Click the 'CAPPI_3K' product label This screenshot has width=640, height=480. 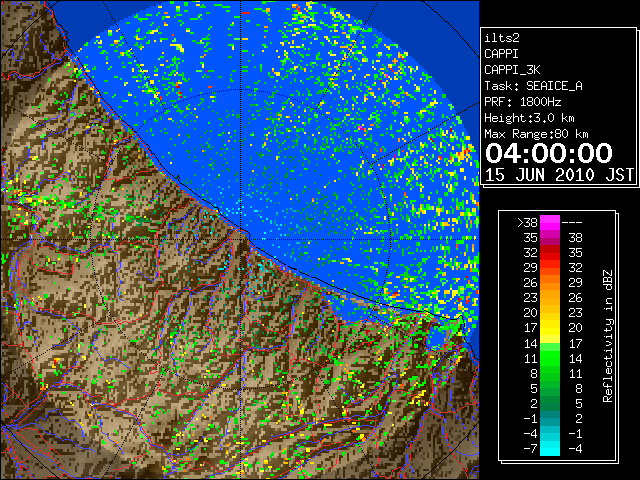pos(512,70)
